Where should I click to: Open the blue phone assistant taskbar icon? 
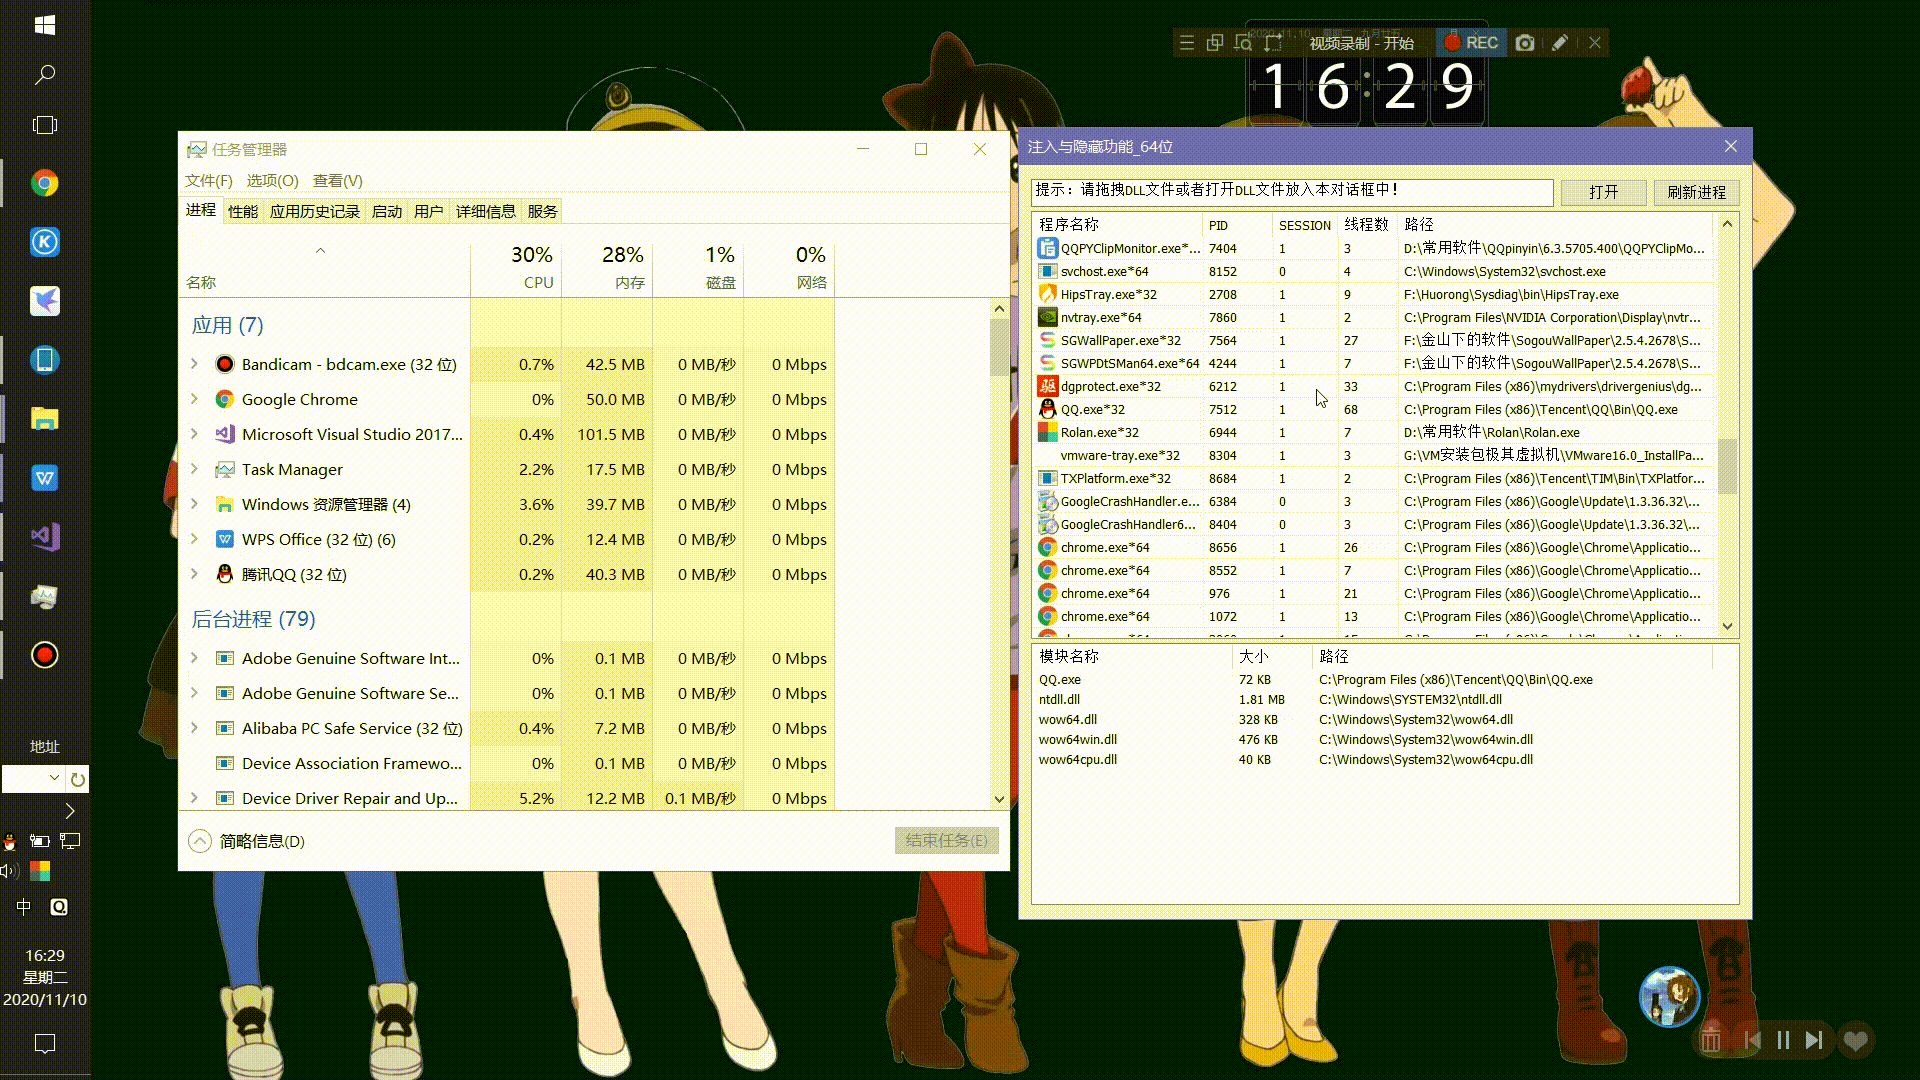(44, 360)
